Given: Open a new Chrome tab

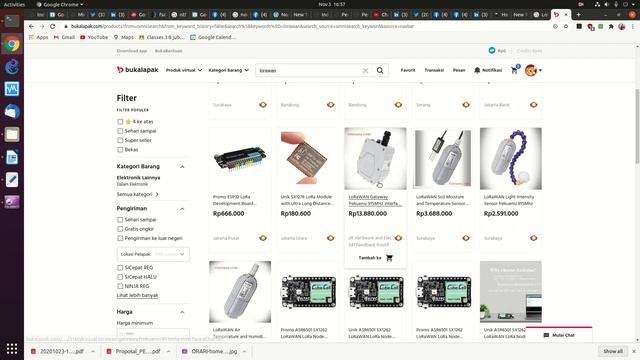Looking at the screenshot, I should click(578, 14).
